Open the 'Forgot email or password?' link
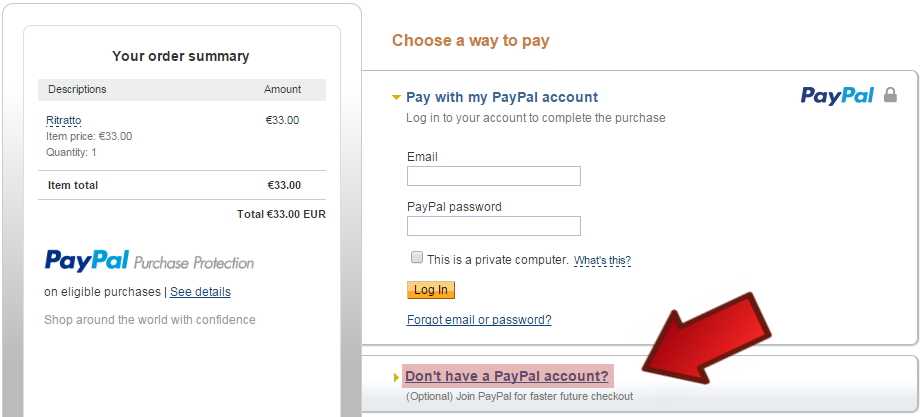 pyautogui.click(x=479, y=320)
